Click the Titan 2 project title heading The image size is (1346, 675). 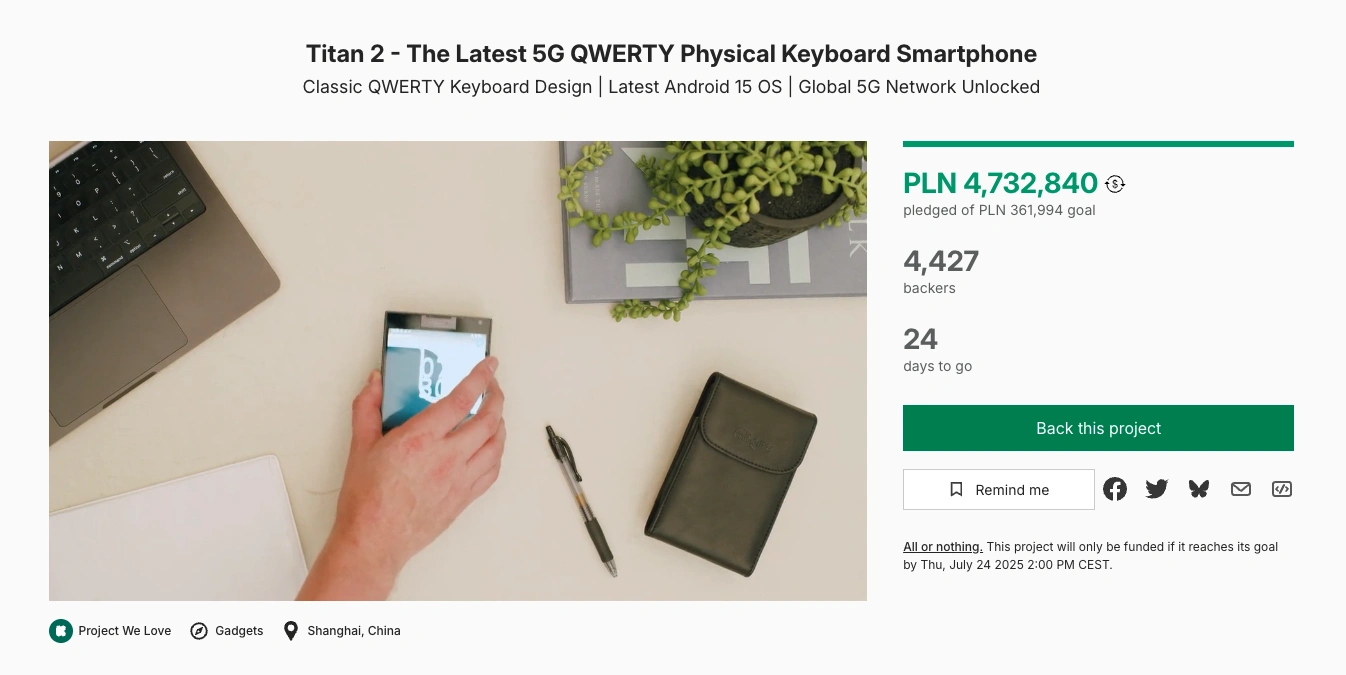[671, 53]
